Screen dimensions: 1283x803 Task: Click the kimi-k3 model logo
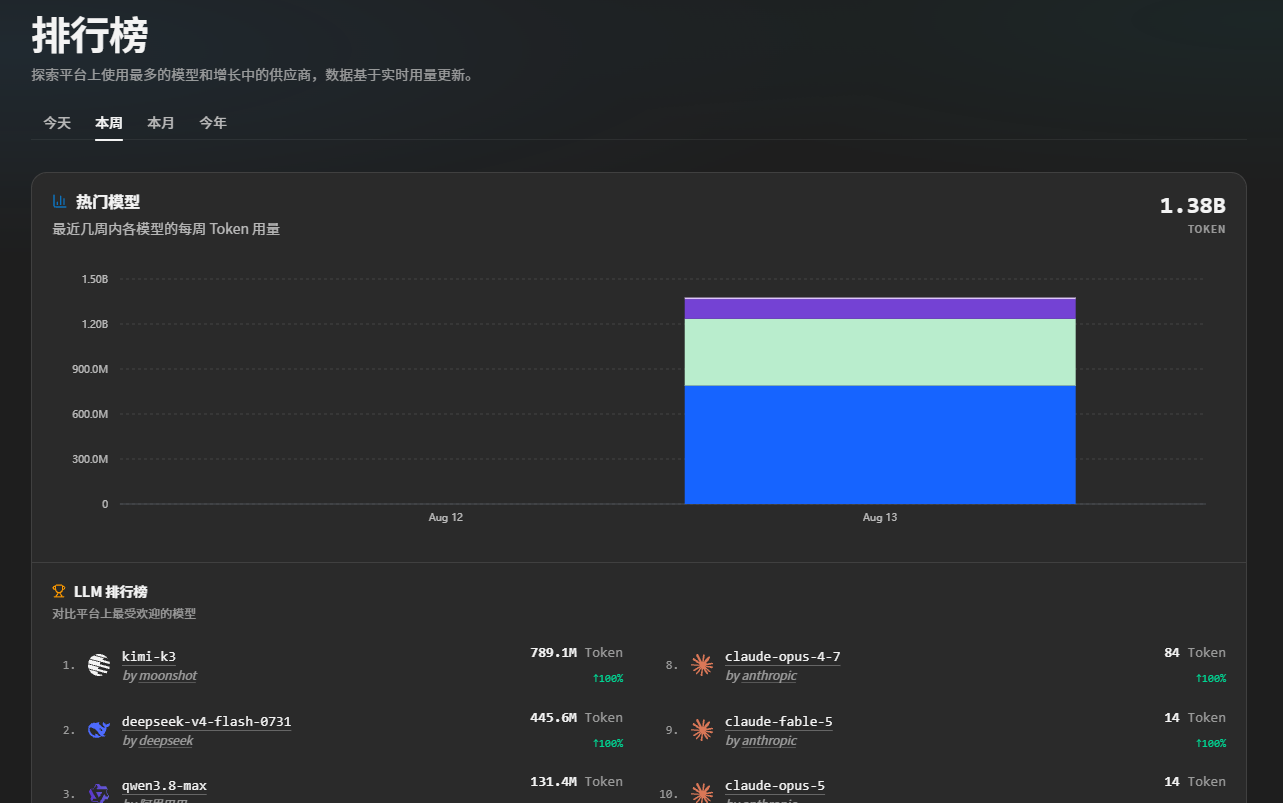point(99,665)
